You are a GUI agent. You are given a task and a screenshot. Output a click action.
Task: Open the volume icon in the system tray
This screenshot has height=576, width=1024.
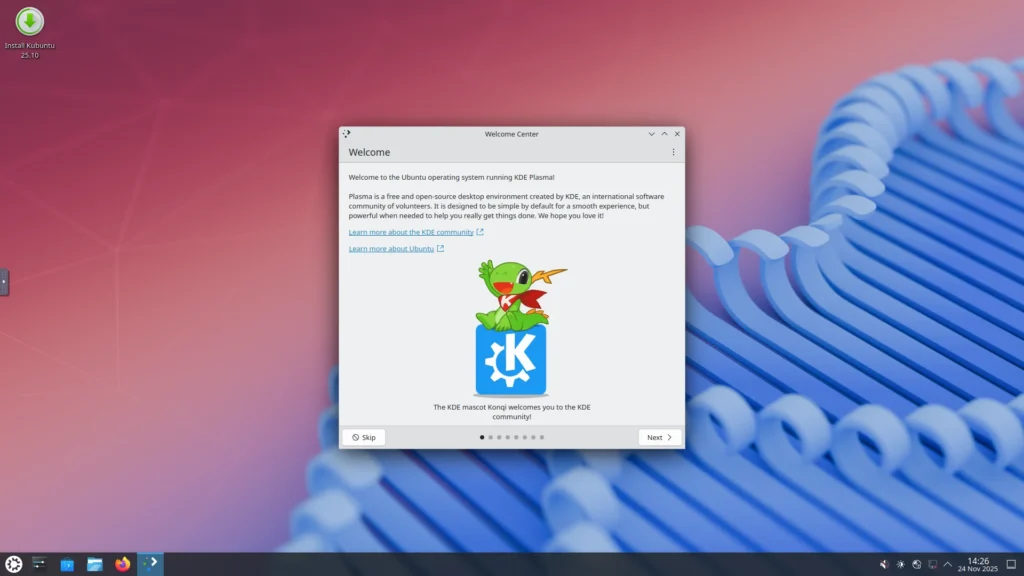pyautogui.click(x=884, y=564)
